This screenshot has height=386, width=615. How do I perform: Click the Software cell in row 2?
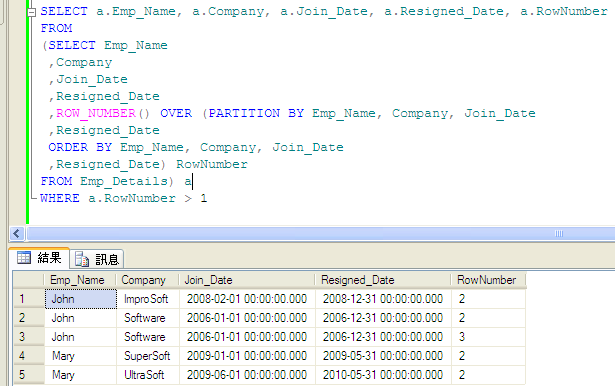(148, 318)
